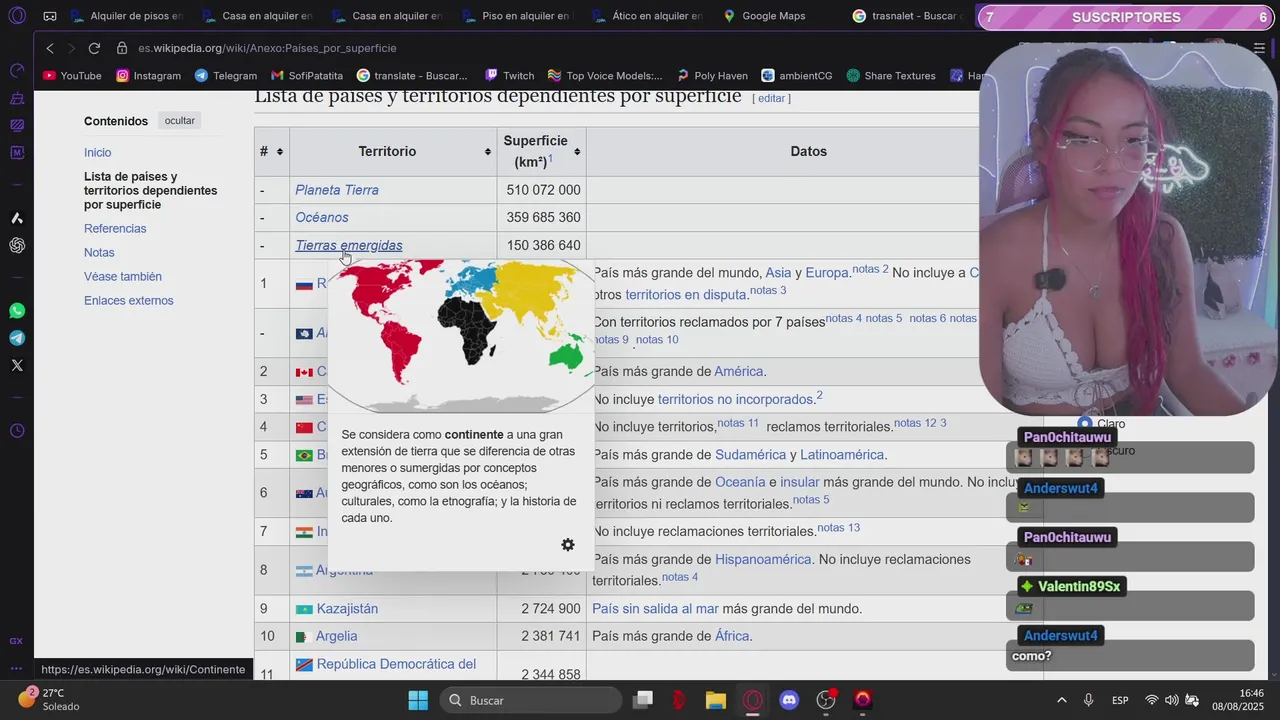Open the Opera GX main menu logo
Viewport: 1280px width, 720px height.
[17, 16]
